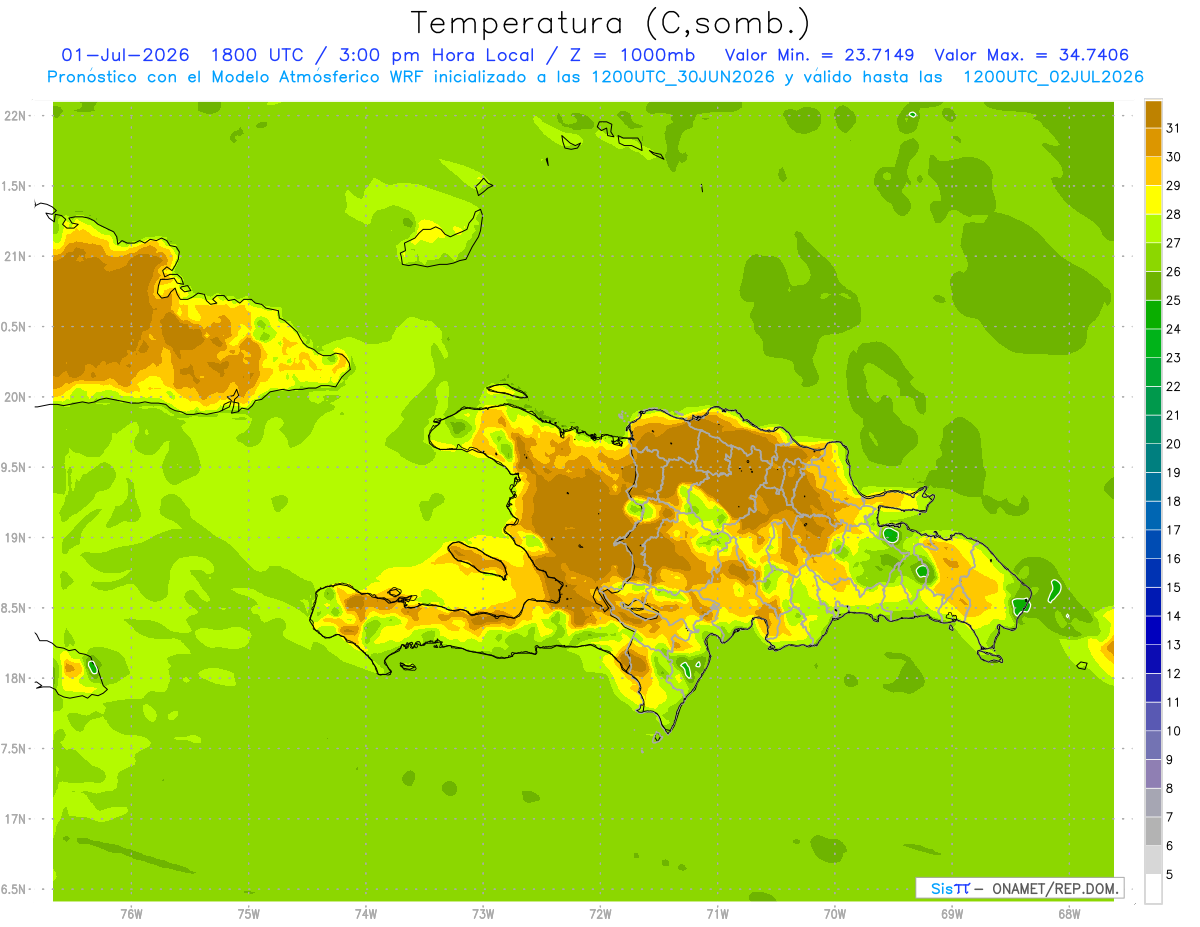The height and width of the screenshot is (927, 1200).
Task: Click the "19N" latitude label
Action: tap(15, 537)
